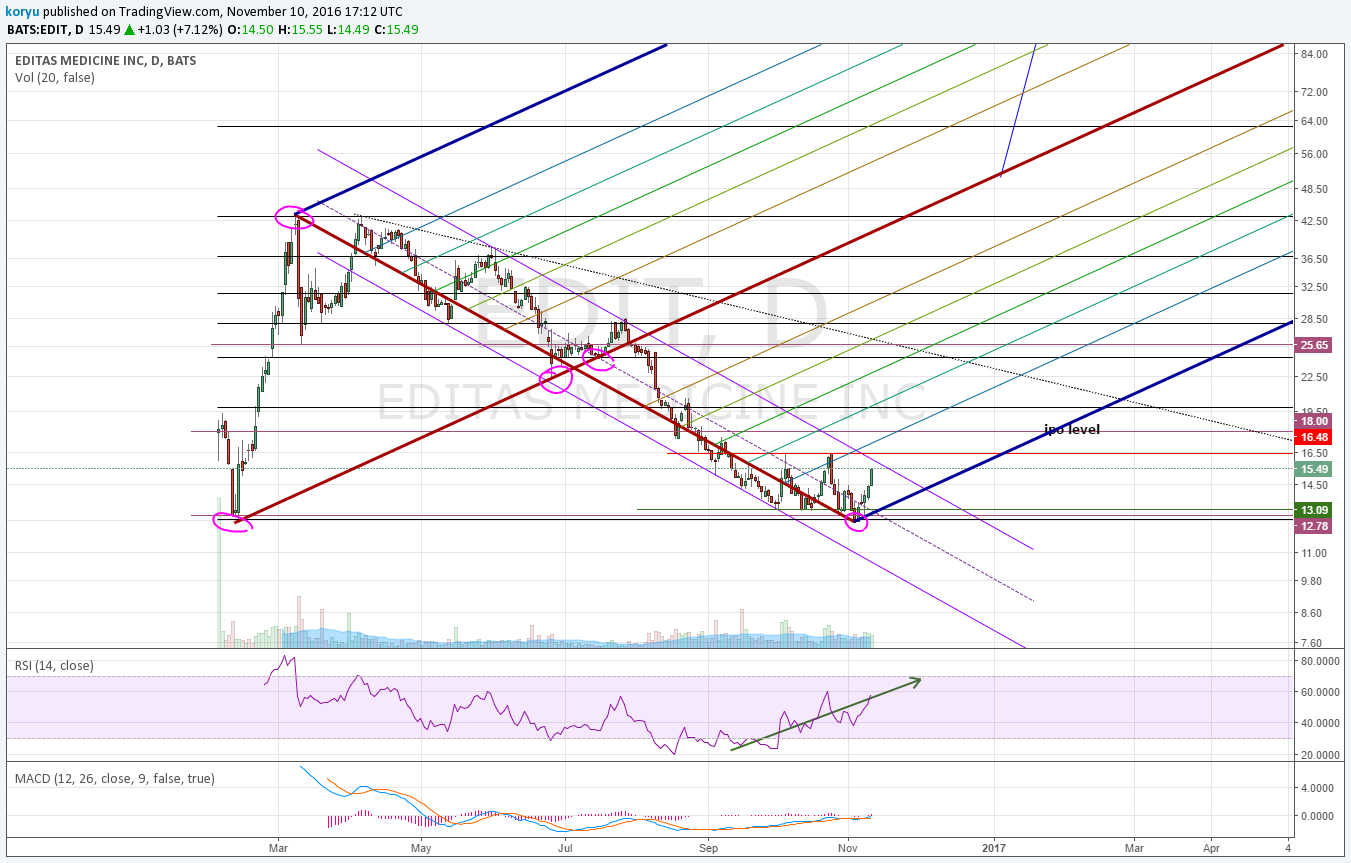
Task: Click 32.50 on the price axis
Action: (x=1316, y=287)
